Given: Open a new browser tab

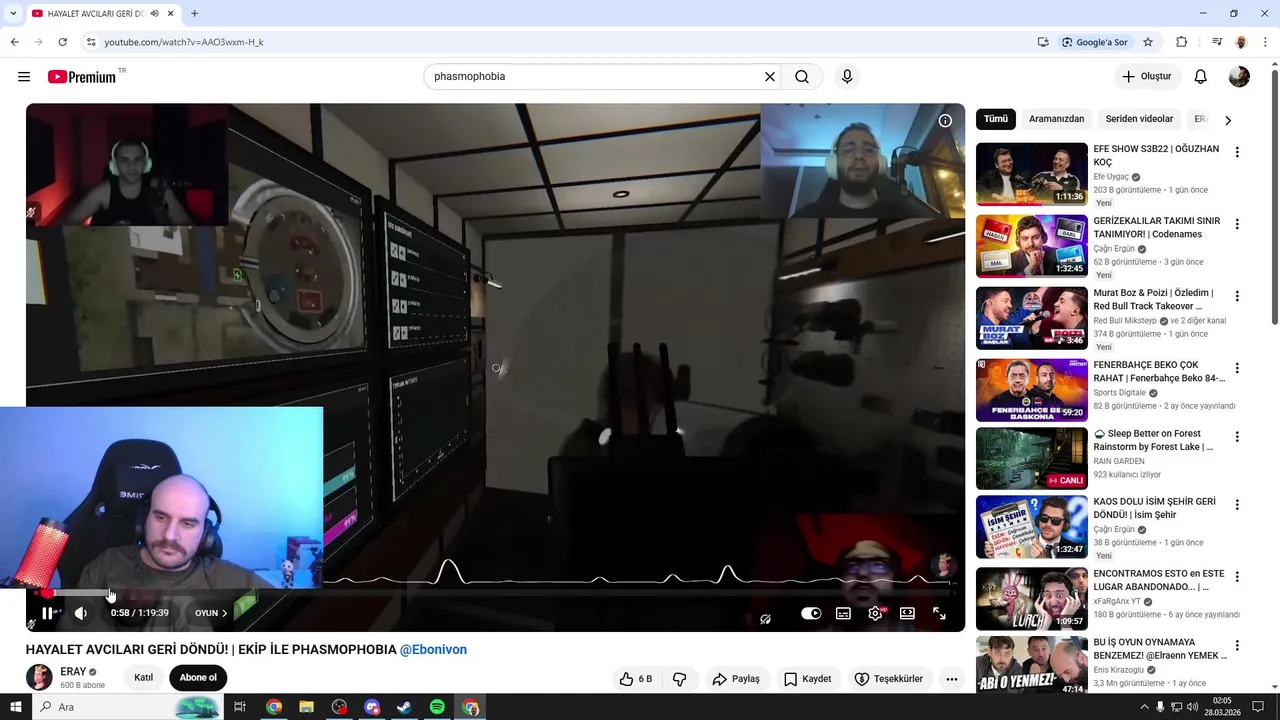Looking at the screenshot, I should [194, 14].
